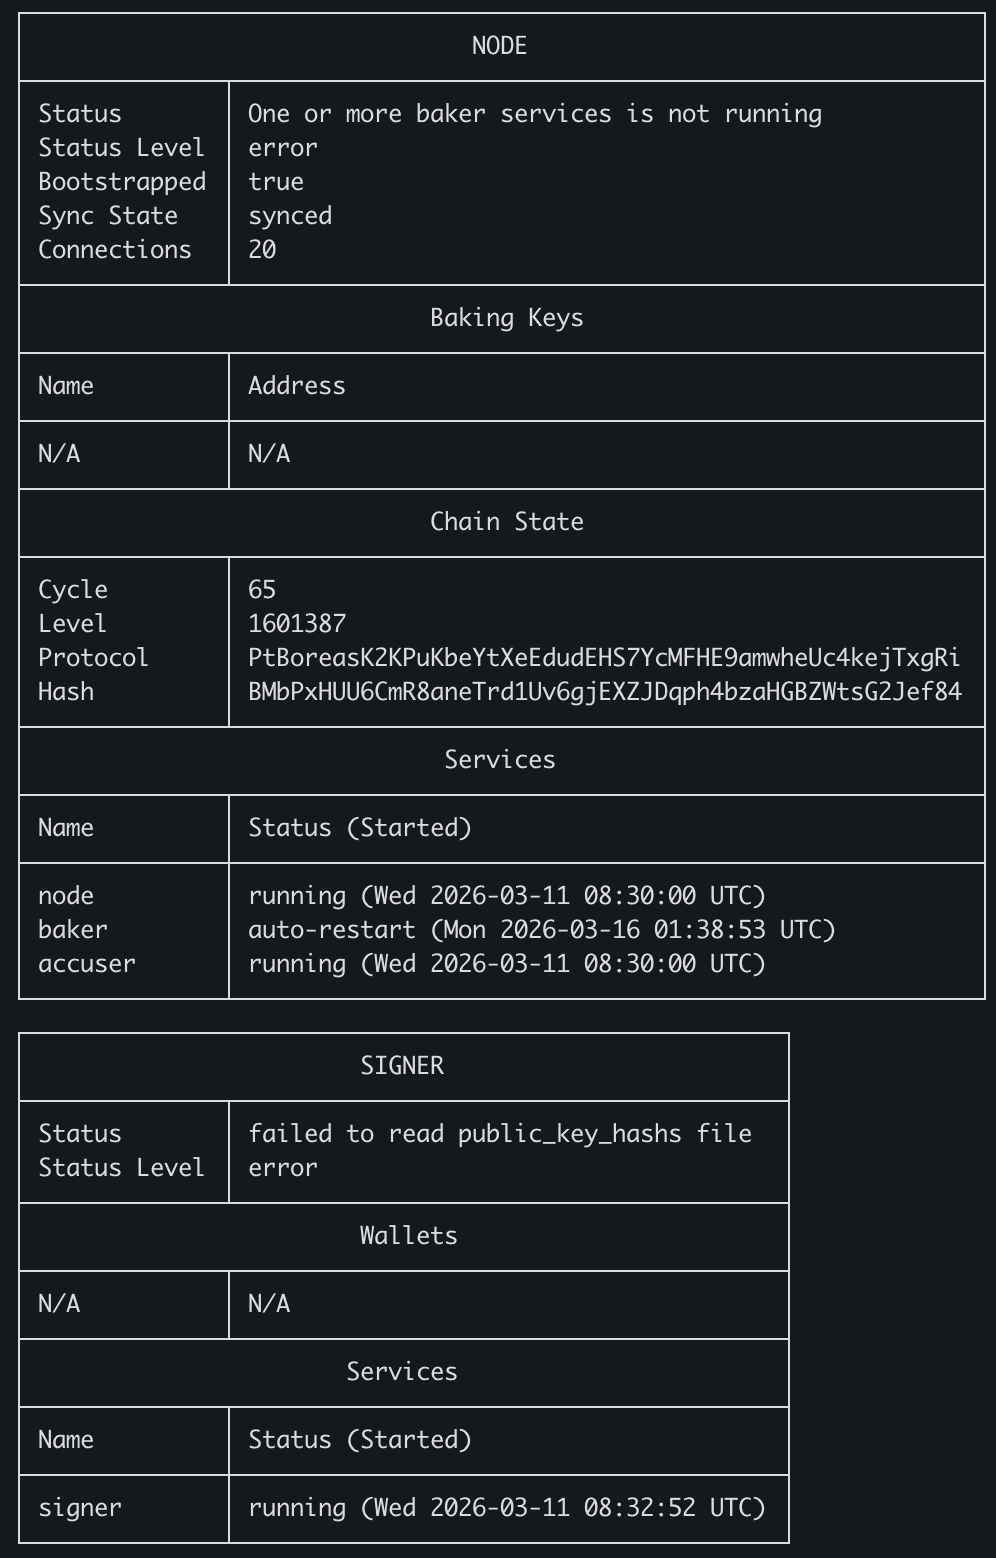Click the block hash starting with BMbPxHUU

point(604,692)
